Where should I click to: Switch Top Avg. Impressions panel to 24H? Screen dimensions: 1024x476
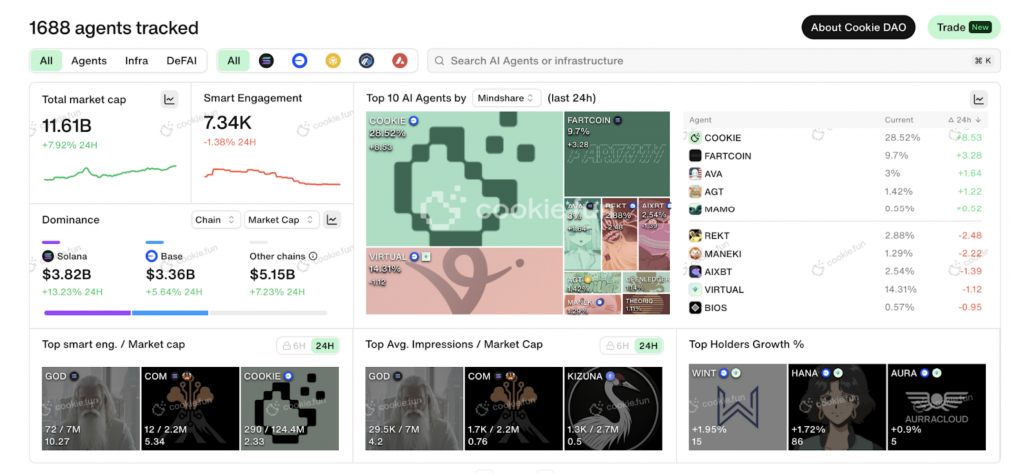click(x=648, y=345)
